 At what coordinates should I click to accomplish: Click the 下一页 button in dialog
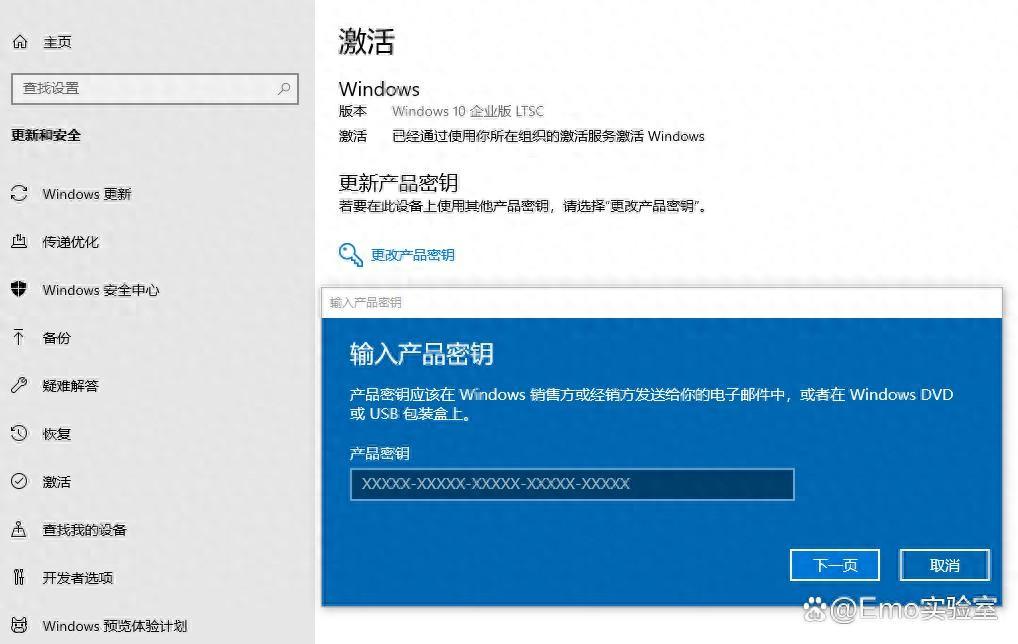pos(835,565)
